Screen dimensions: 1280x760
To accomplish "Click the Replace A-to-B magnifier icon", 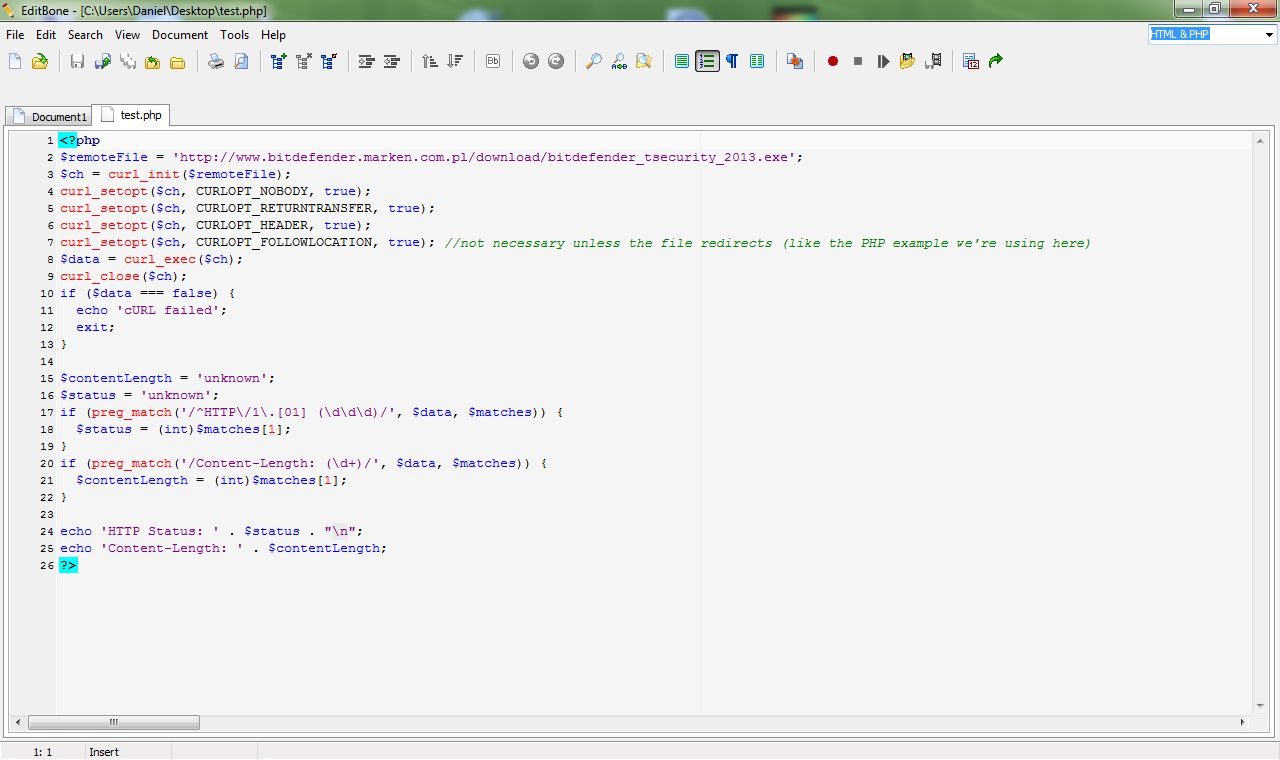I will coord(619,61).
